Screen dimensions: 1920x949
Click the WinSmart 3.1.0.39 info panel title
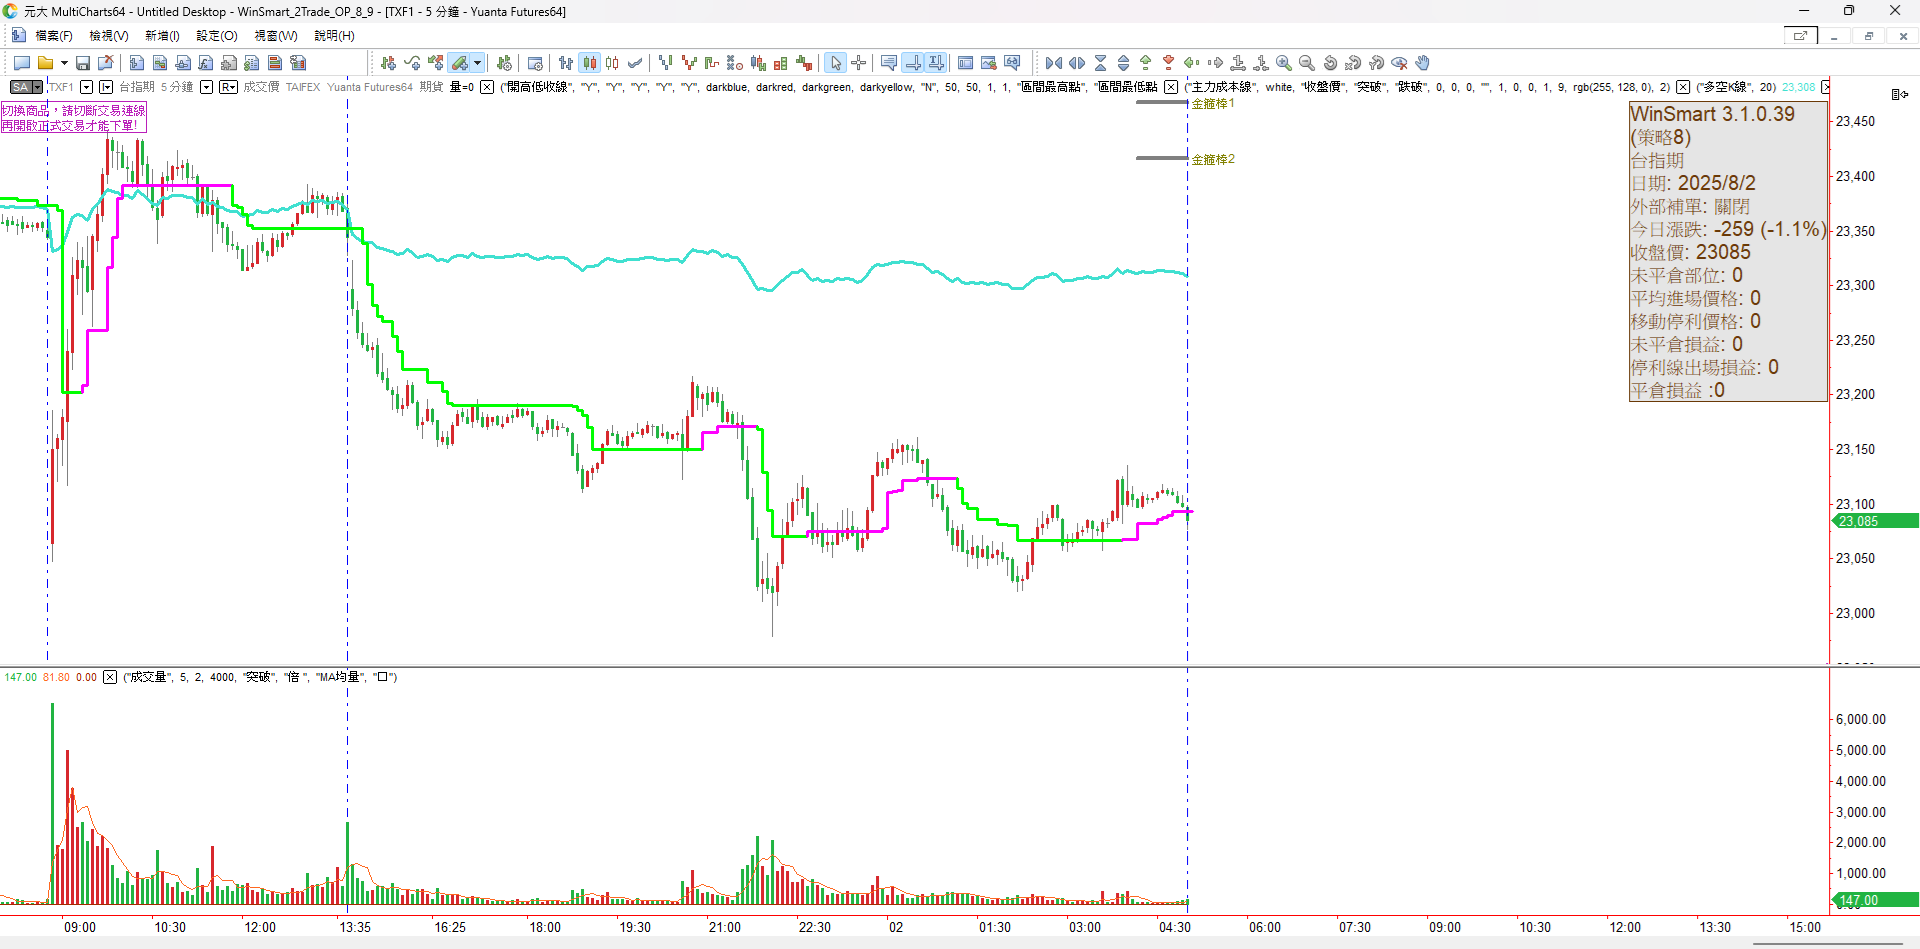click(x=1712, y=114)
